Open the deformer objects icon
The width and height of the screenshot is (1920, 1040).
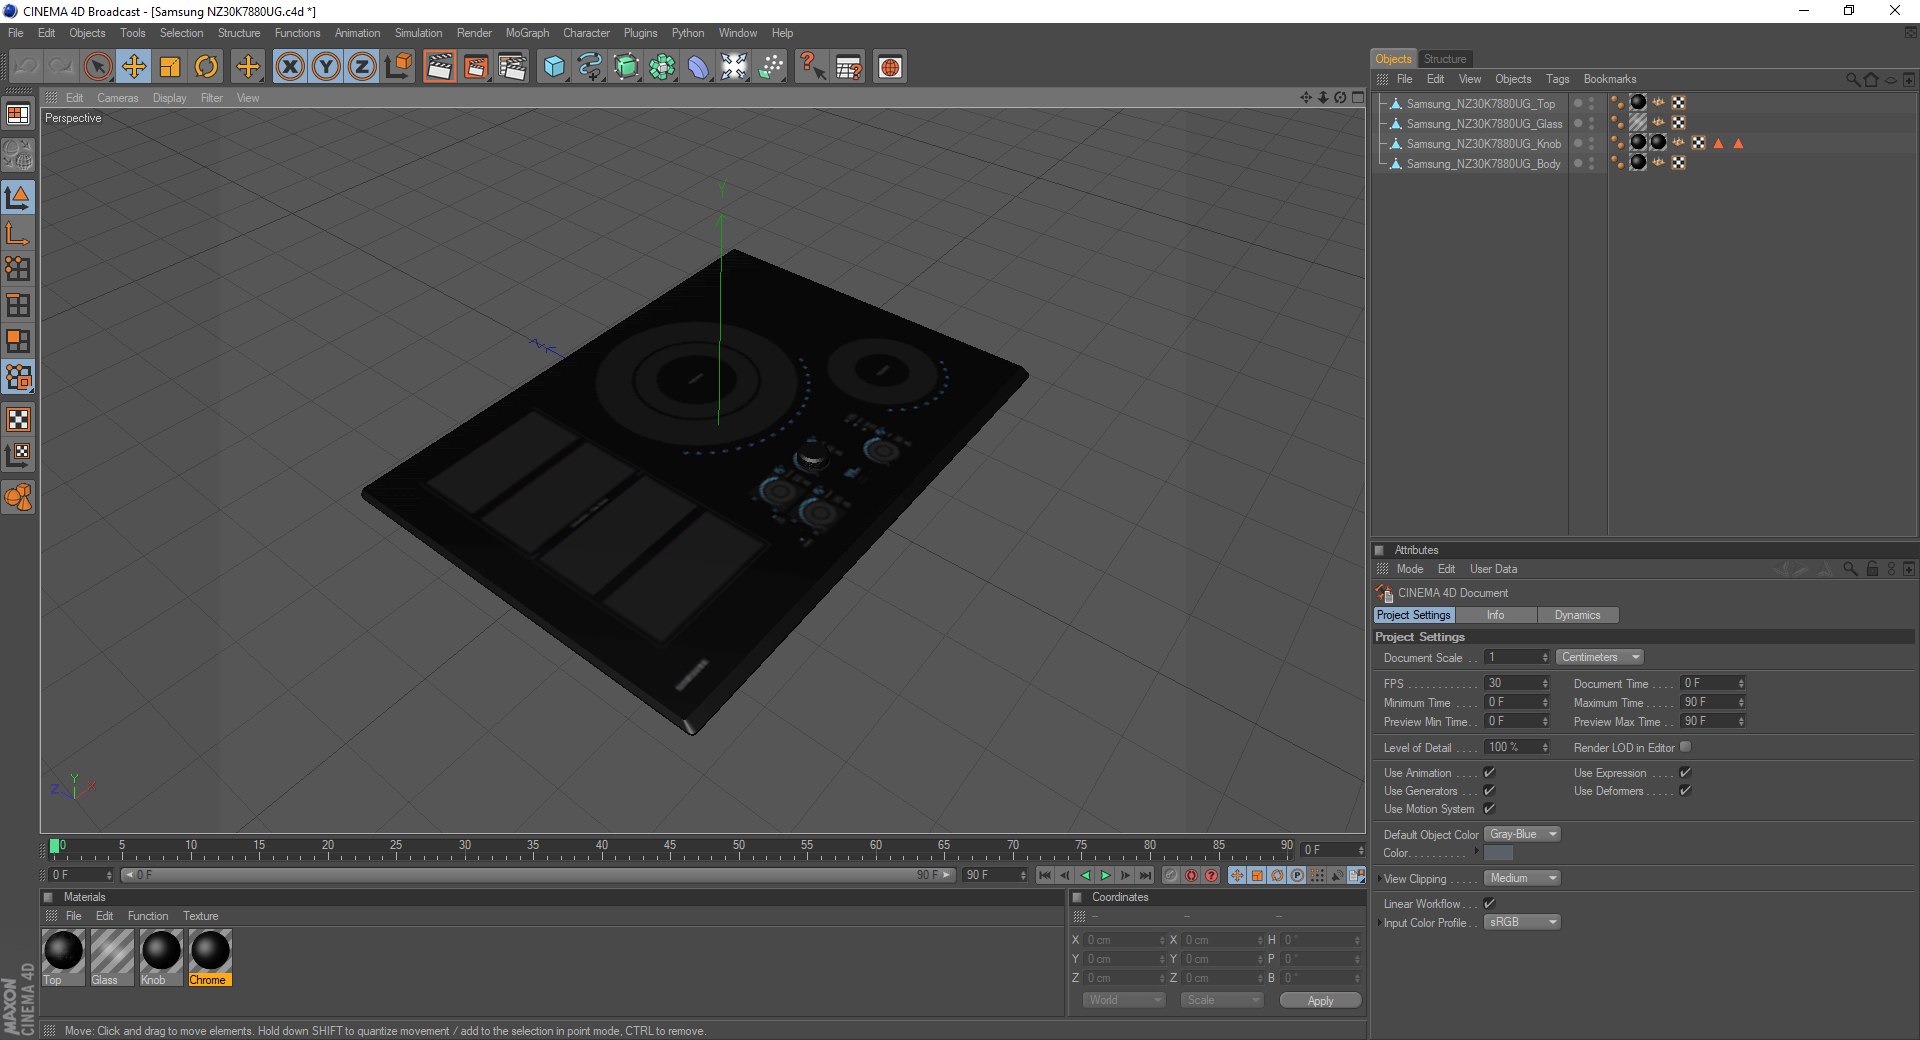pyautogui.click(x=698, y=67)
